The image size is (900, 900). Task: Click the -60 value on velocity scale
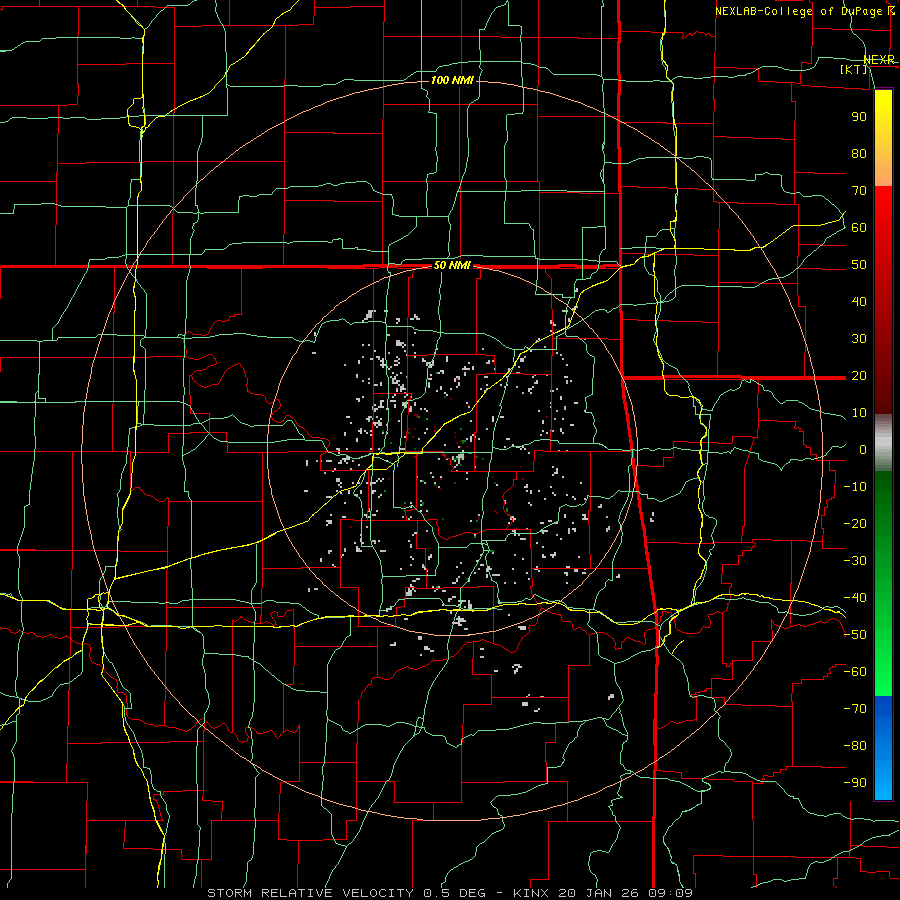coord(855,672)
